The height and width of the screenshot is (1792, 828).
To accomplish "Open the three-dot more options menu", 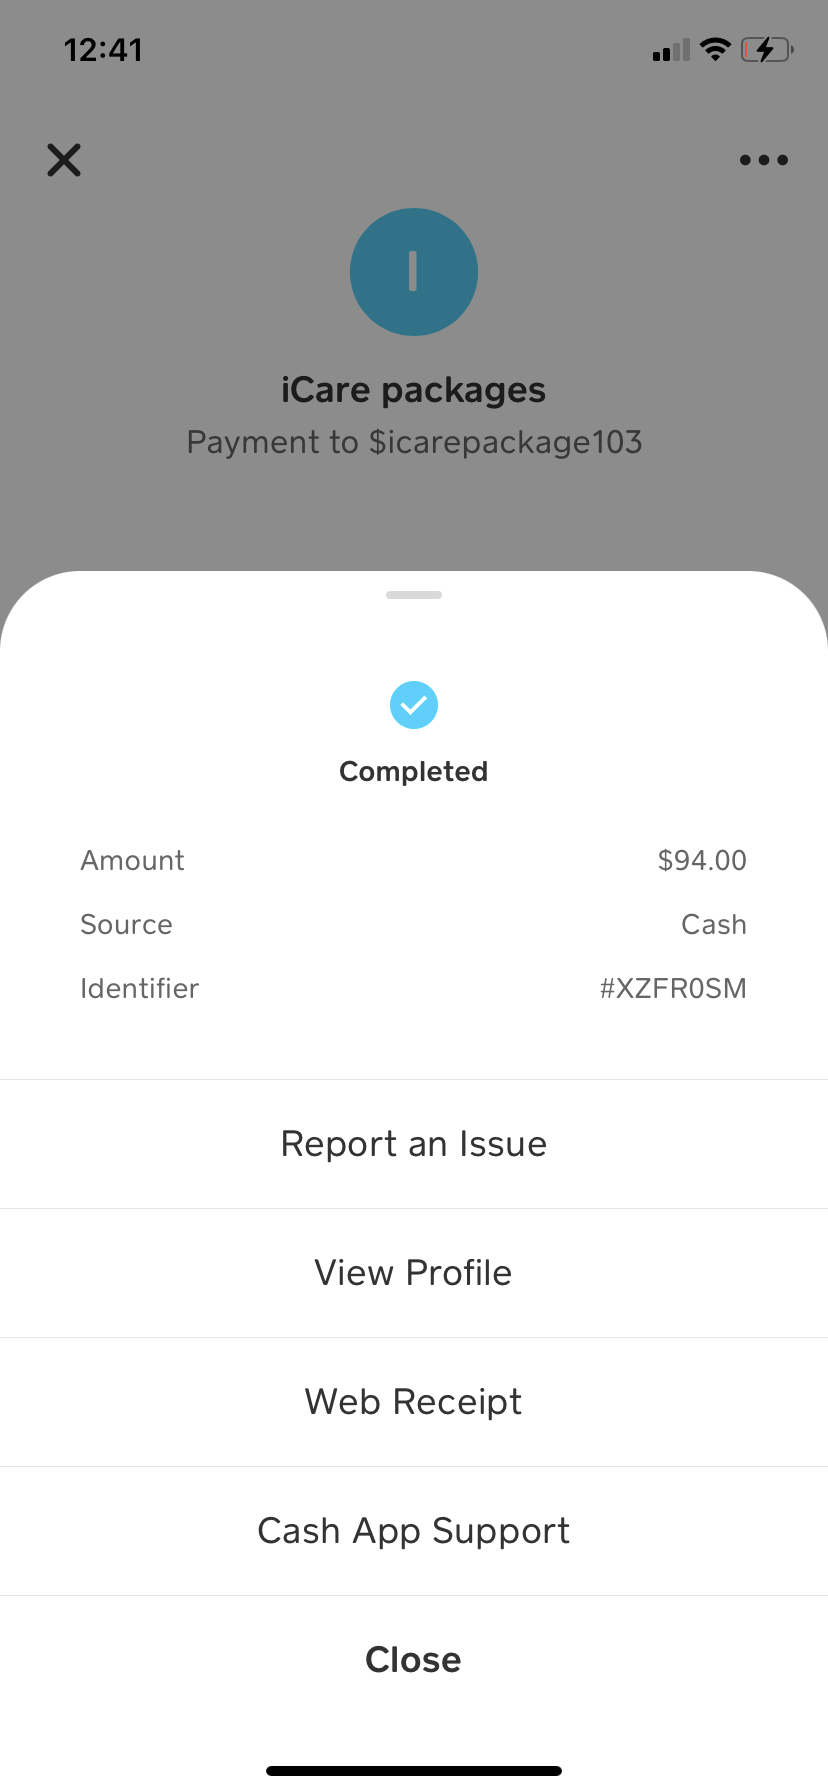I will click(x=764, y=160).
